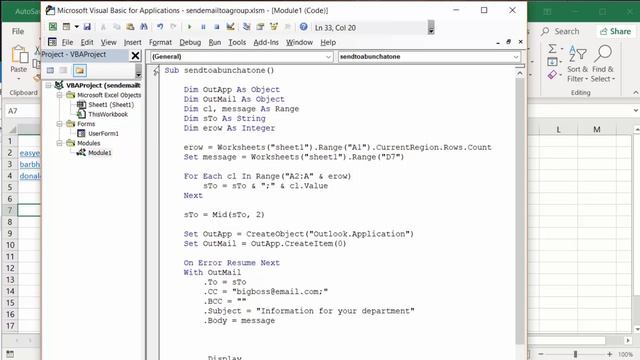Open the Help menu

[328, 42]
